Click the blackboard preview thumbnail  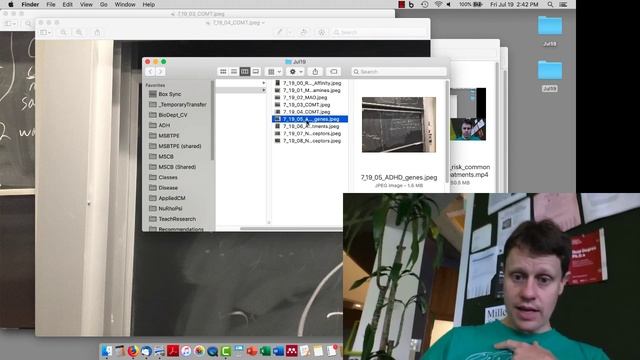(399, 124)
